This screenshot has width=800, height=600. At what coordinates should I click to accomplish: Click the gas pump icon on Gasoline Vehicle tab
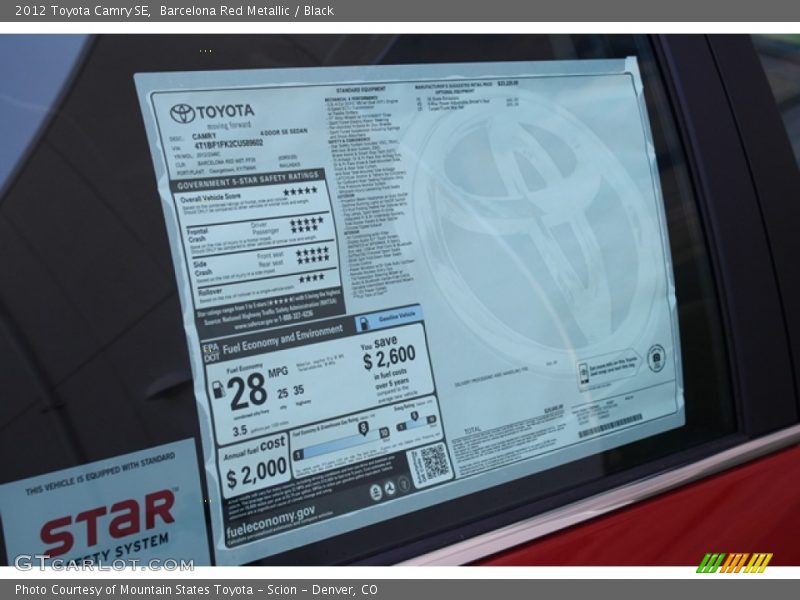click(x=364, y=325)
